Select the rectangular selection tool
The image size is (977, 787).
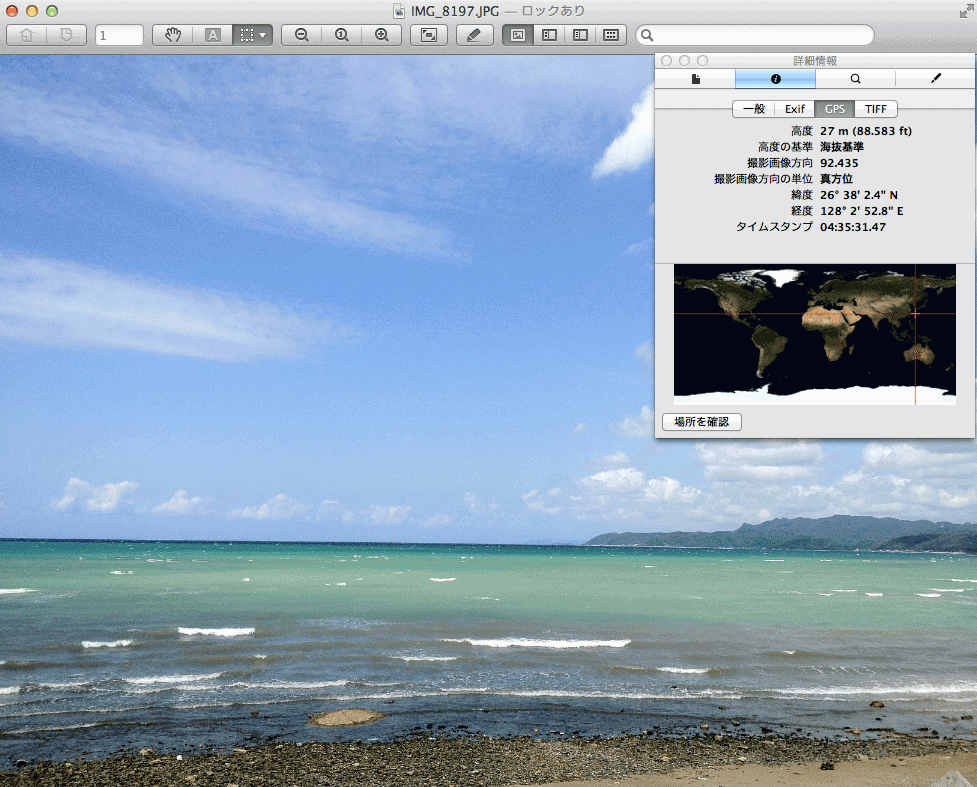pos(247,35)
